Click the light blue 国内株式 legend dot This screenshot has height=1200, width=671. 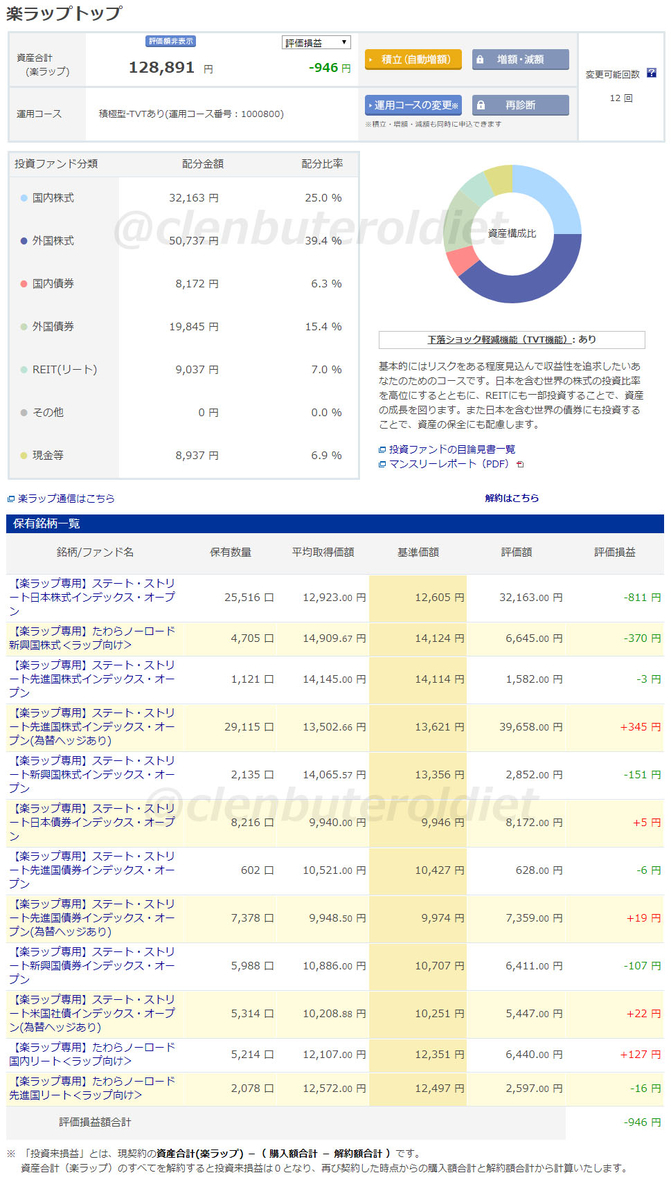[x=23, y=198]
